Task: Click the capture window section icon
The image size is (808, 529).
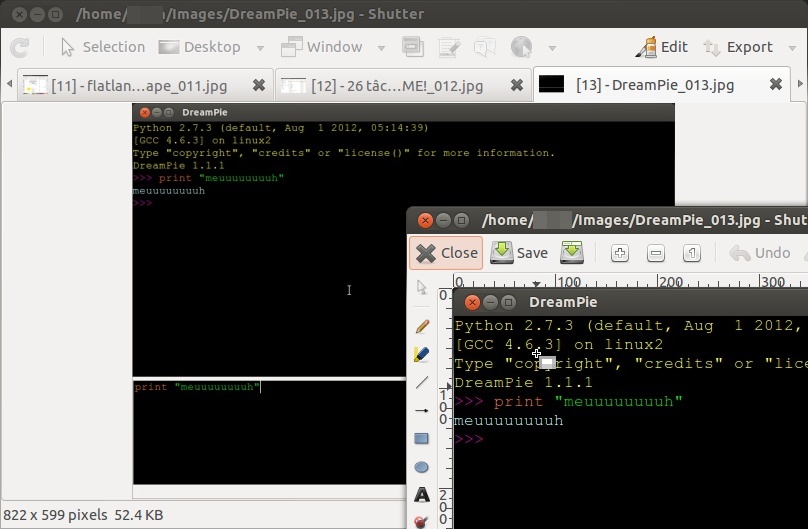Action: pos(413,47)
